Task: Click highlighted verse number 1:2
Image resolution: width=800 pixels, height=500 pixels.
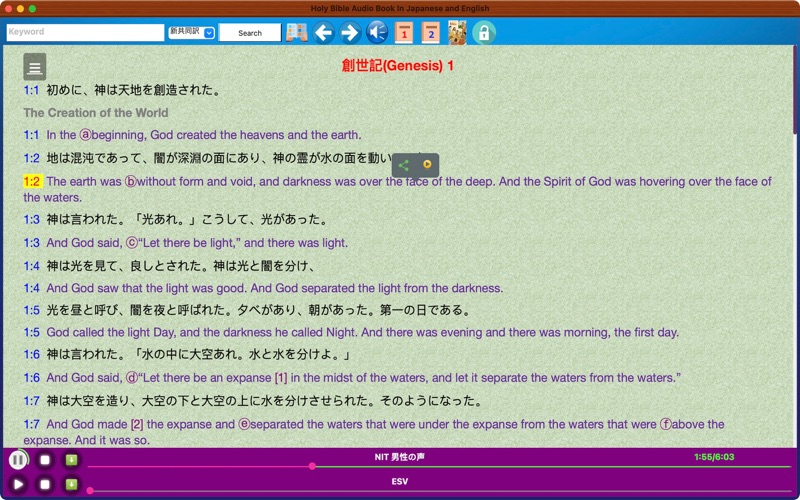Action: point(32,181)
